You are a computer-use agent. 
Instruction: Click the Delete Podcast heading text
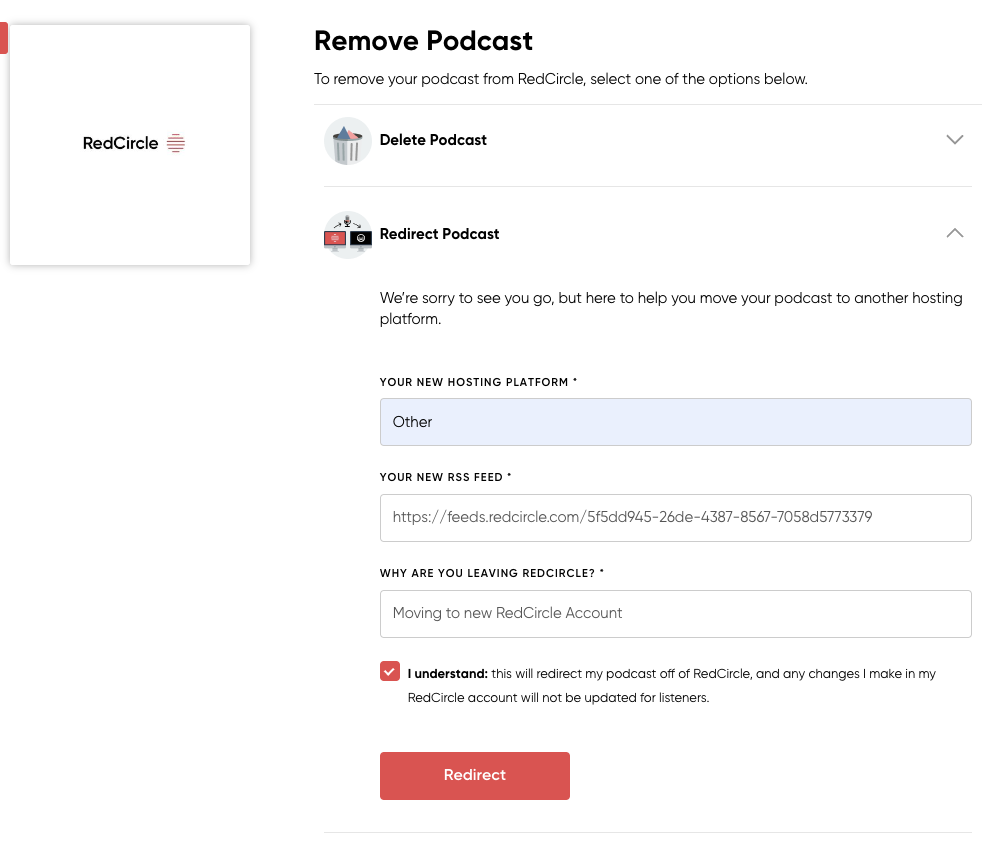pyautogui.click(x=433, y=140)
